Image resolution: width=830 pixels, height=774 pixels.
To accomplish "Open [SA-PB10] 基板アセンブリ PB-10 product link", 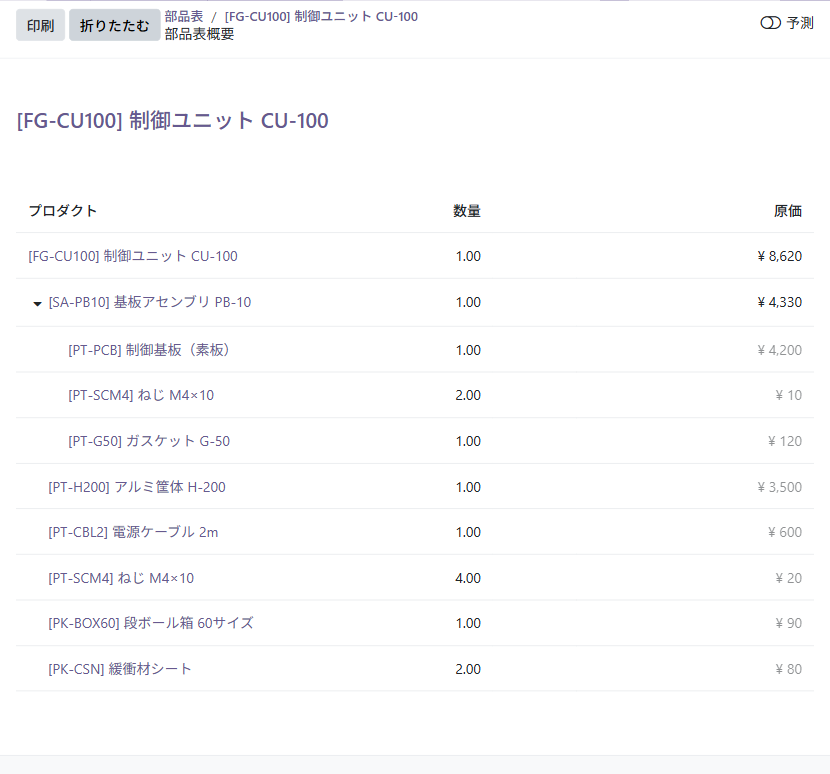I will (150, 302).
